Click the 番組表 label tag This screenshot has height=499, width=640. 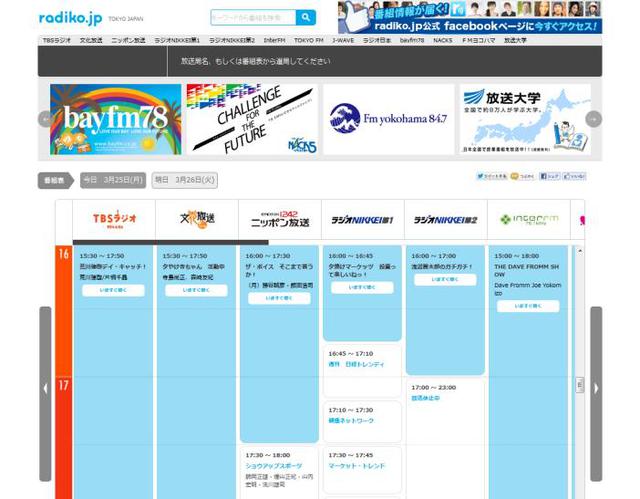[x=55, y=180]
